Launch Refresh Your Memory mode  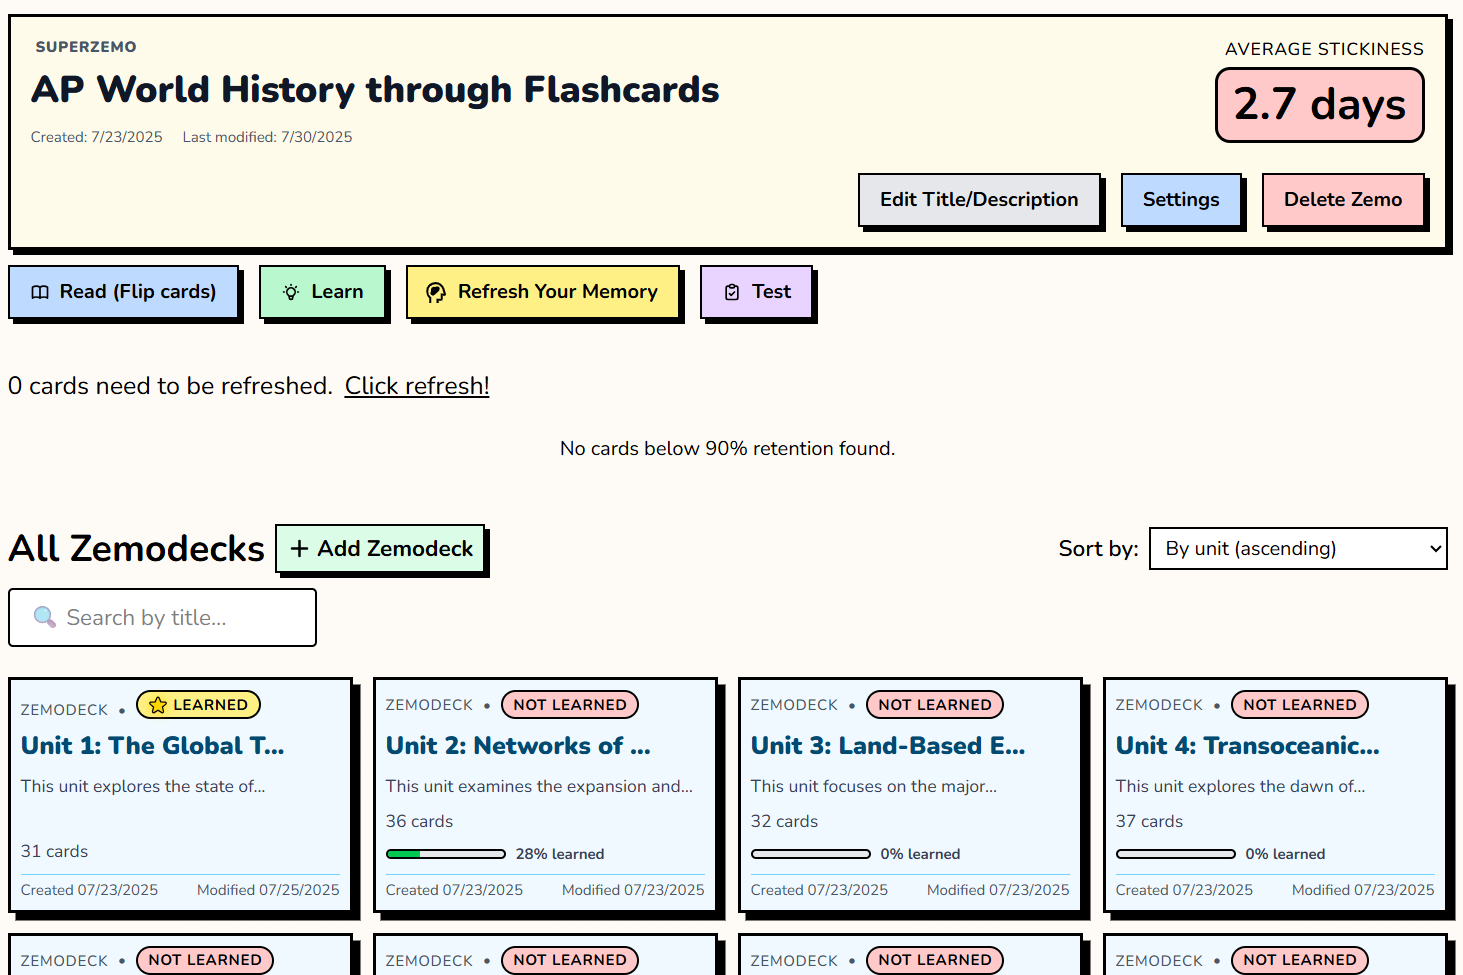point(543,292)
